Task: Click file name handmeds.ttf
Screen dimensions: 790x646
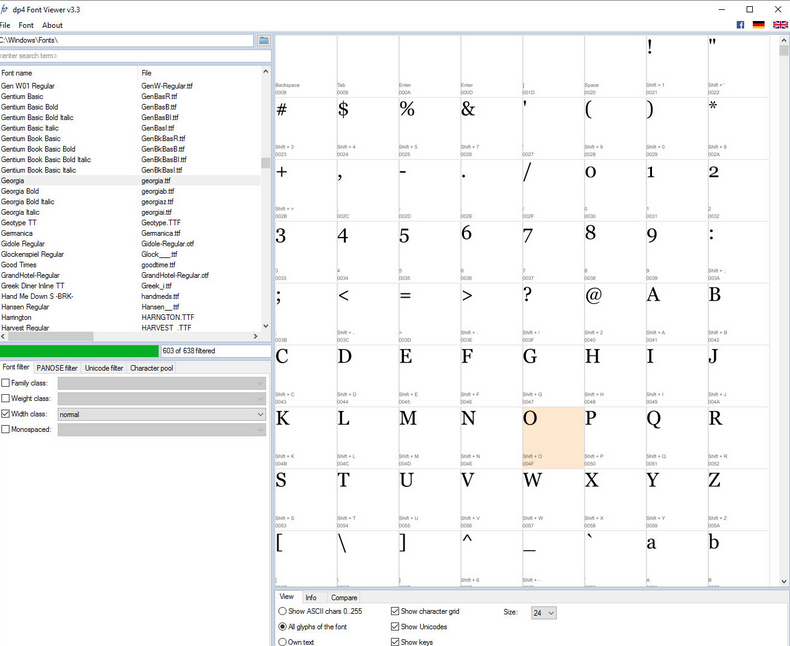Action: pyautogui.click(x=160, y=296)
